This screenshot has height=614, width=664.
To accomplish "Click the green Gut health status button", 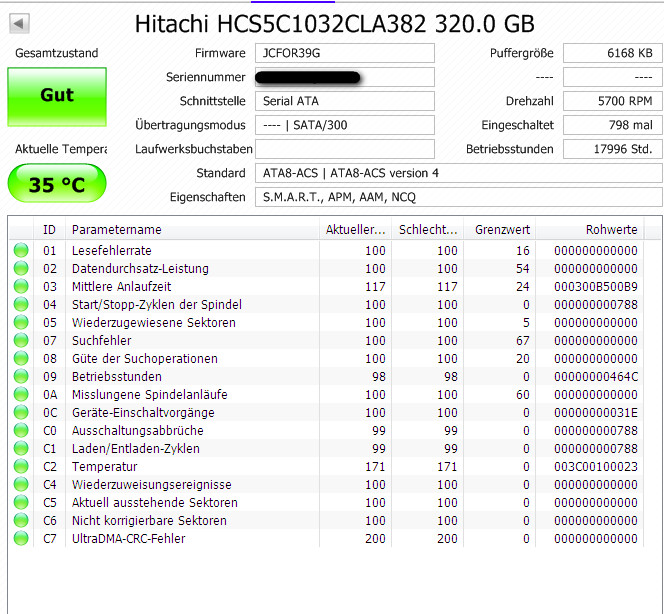I will point(57,97).
